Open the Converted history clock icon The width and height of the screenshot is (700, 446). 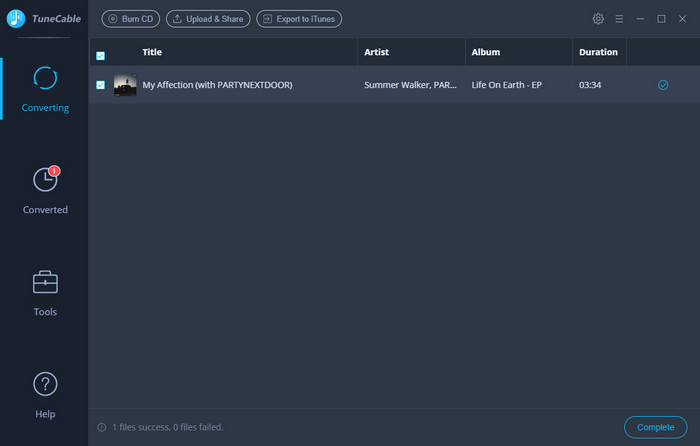pos(45,179)
